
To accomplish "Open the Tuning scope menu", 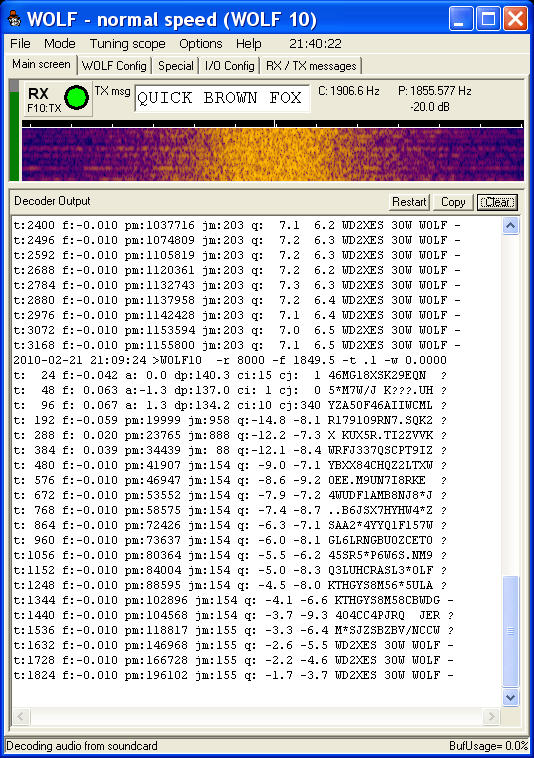I will (127, 44).
